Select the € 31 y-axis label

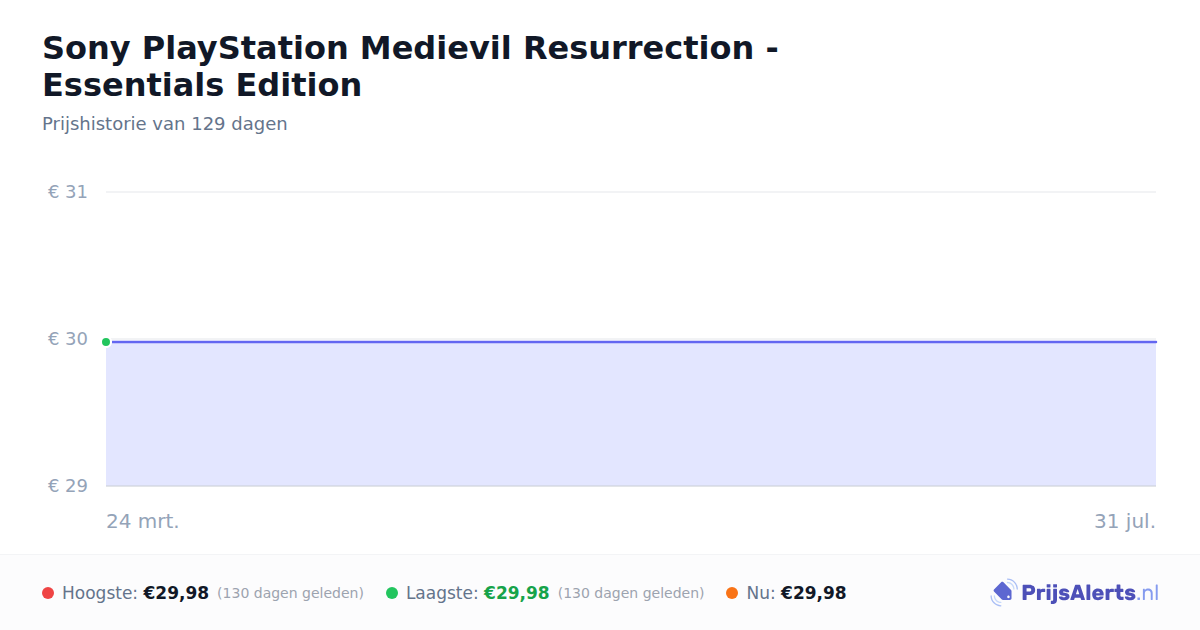[68, 192]
